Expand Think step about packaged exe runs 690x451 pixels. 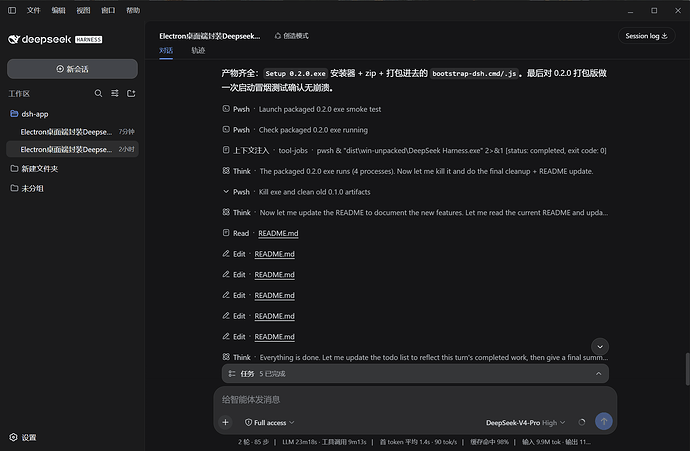pos(407,171)
